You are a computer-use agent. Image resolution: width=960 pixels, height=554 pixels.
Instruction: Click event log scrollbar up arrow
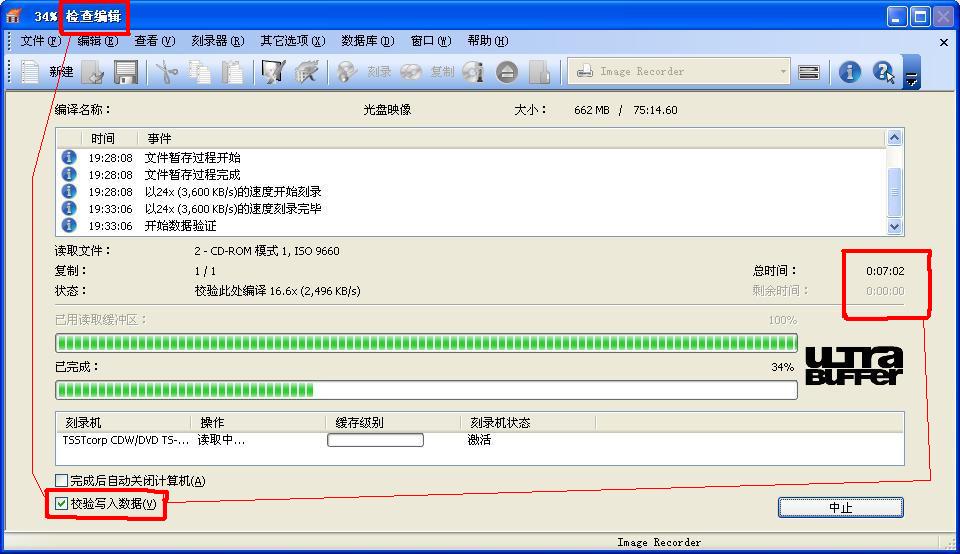(x=894, y=138)
